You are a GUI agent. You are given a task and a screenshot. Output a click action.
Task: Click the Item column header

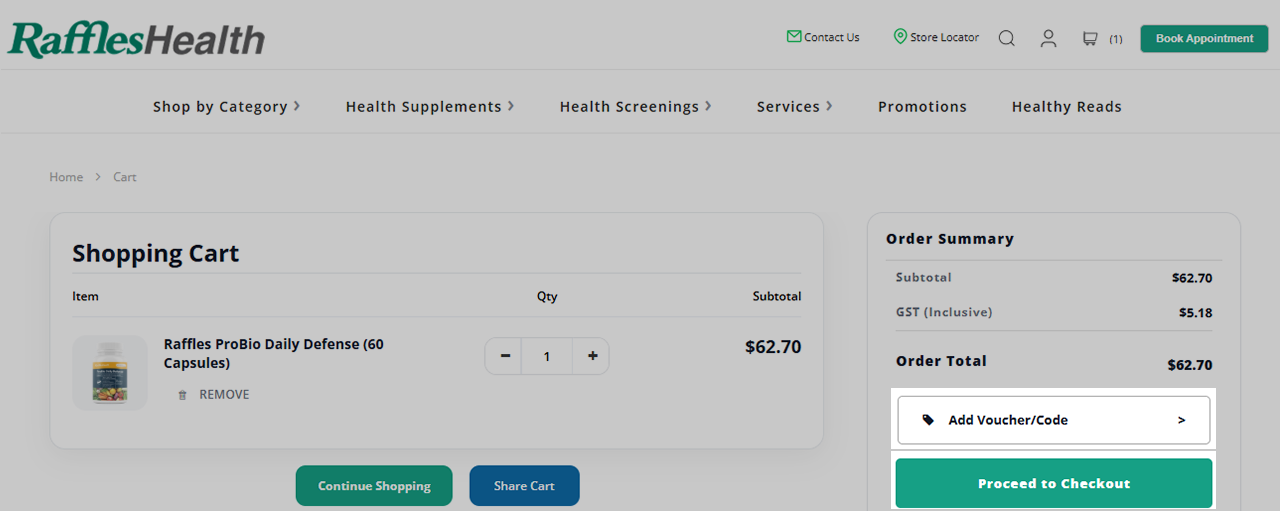tap(85, 297)
